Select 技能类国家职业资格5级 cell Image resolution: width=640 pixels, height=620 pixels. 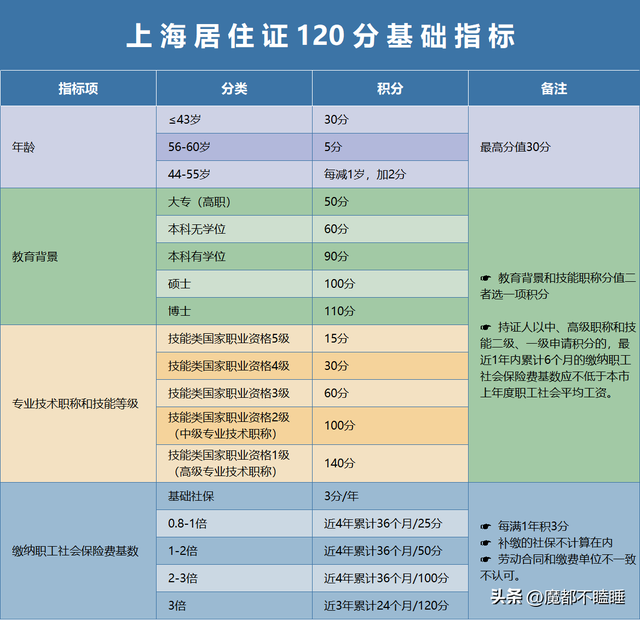coord(234,338)
